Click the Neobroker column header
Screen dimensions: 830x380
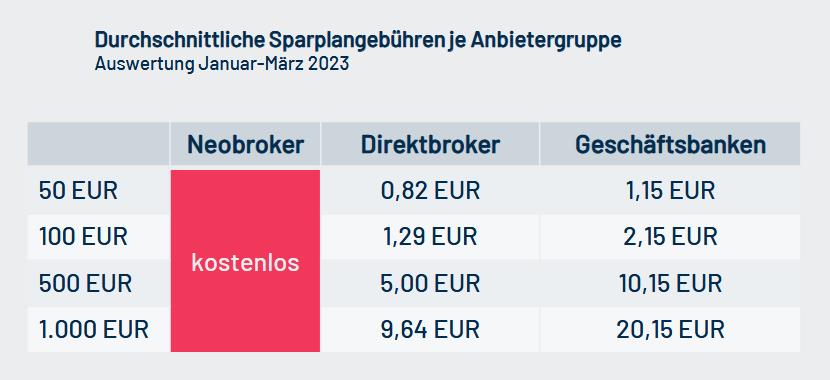tap(246, 144)
